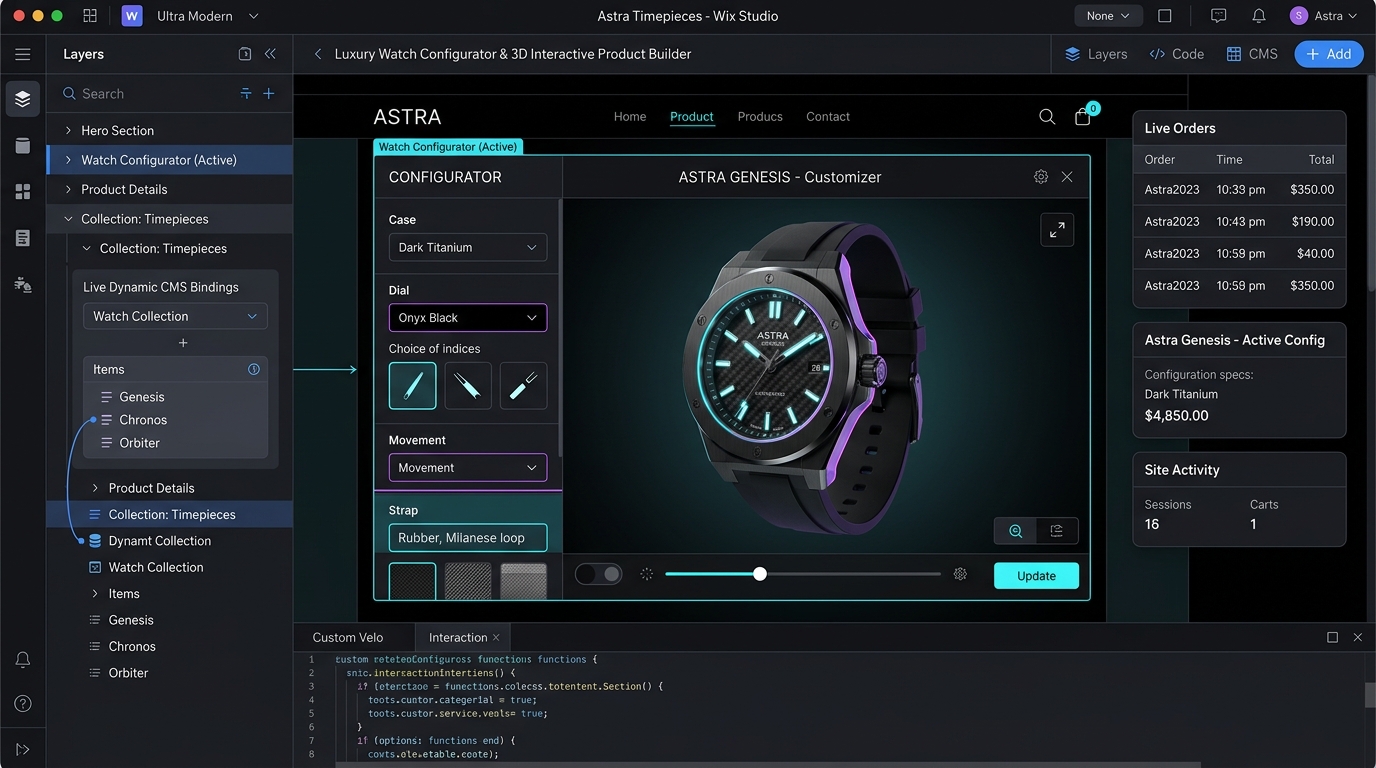Select the Layers stack icon in the left rail
The image size is (1376, 768).
pos(23,99)
